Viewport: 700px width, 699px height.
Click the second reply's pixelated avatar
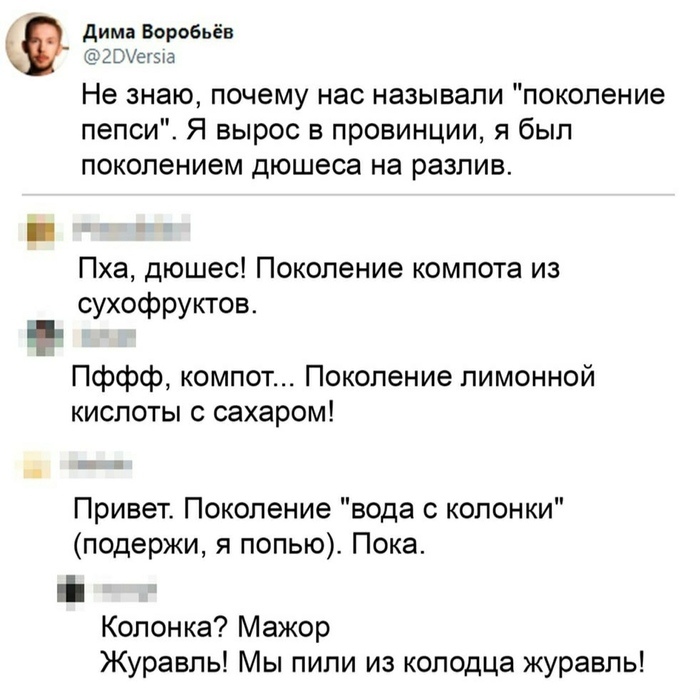click(x=44, y=338)
